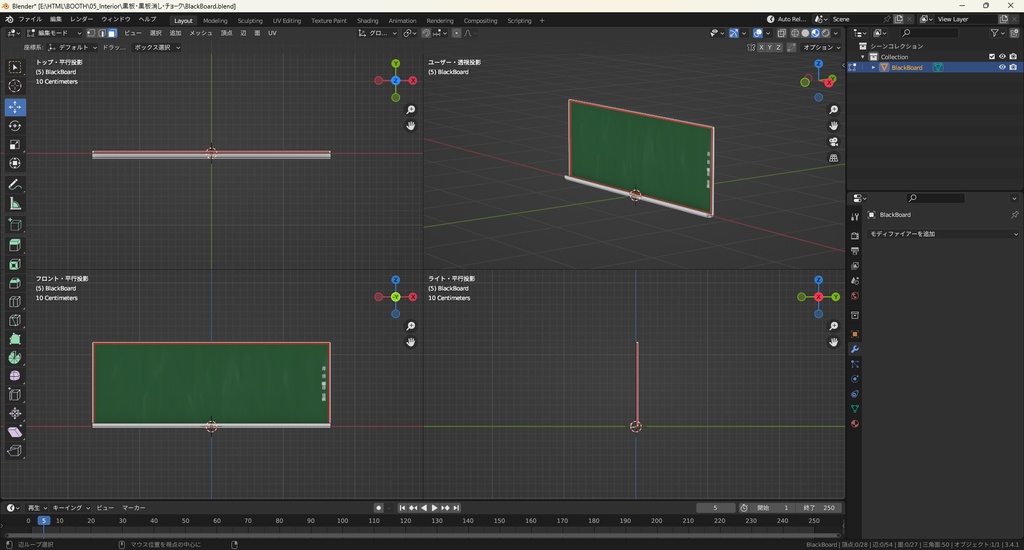The height and width of the screenshot is (550, 1024).
Task: Switch to face select mode
Action: [x=113, y=33]
